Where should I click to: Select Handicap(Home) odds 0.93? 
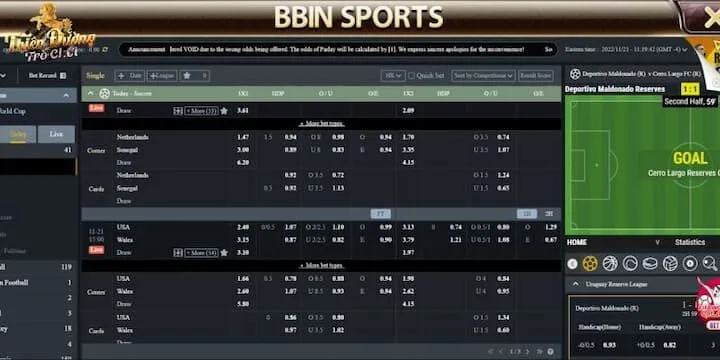(x=609, y=345)
